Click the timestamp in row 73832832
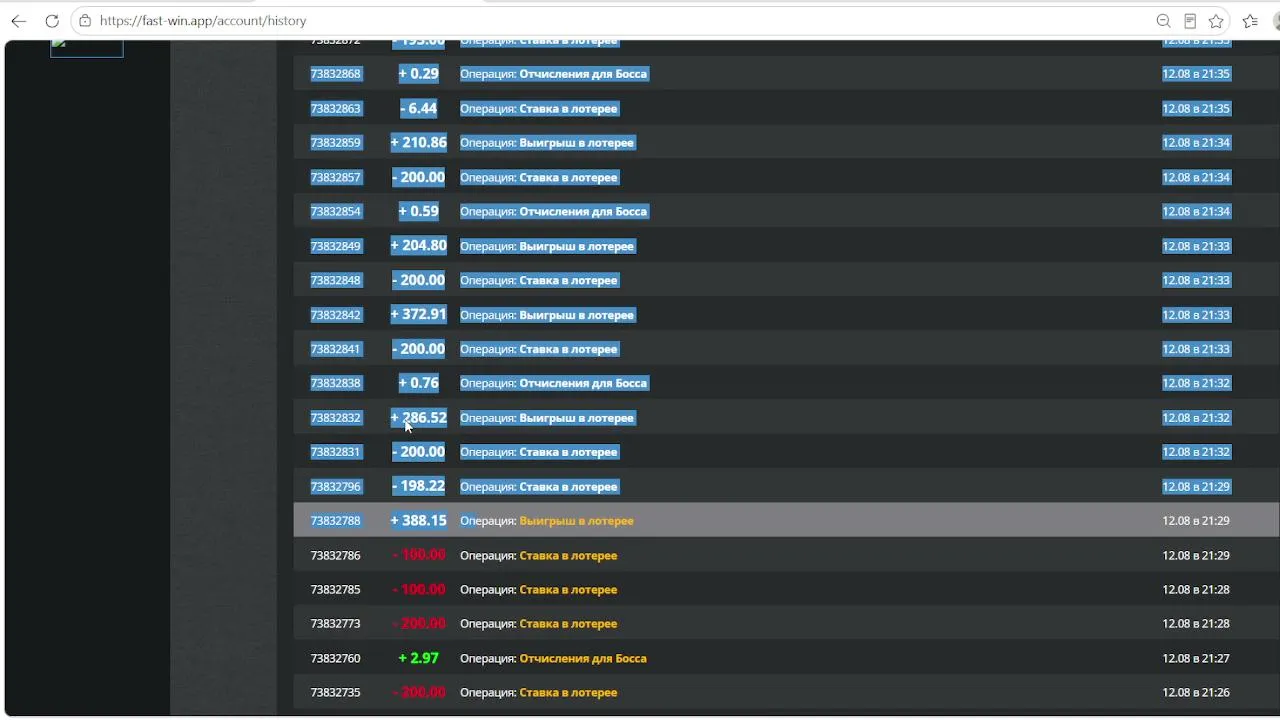This screenshot has height=720, width=1280. click(x=1196, y=418)
